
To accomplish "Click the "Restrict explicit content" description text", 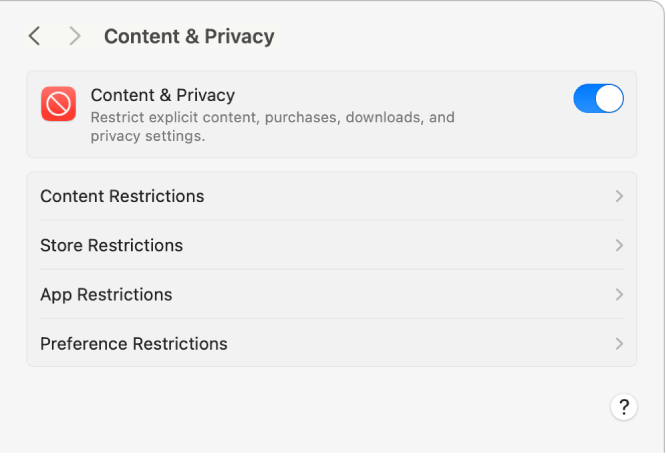I will click(x=180, y=118).
